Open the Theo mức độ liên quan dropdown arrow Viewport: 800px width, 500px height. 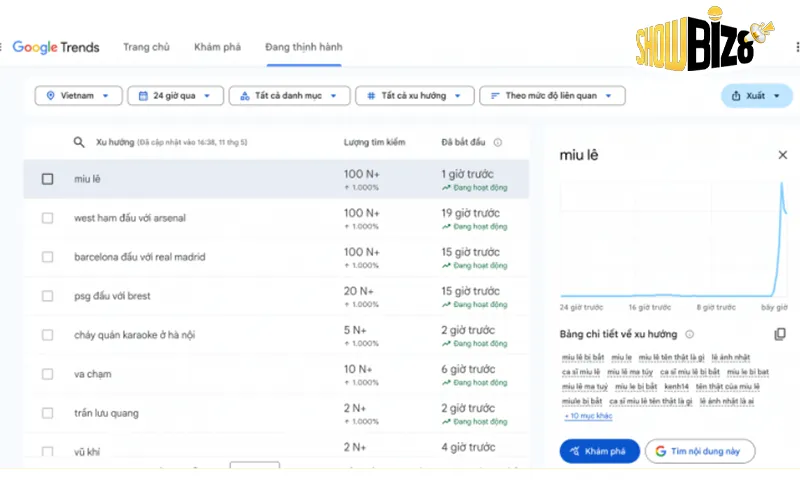coord(608,95)
